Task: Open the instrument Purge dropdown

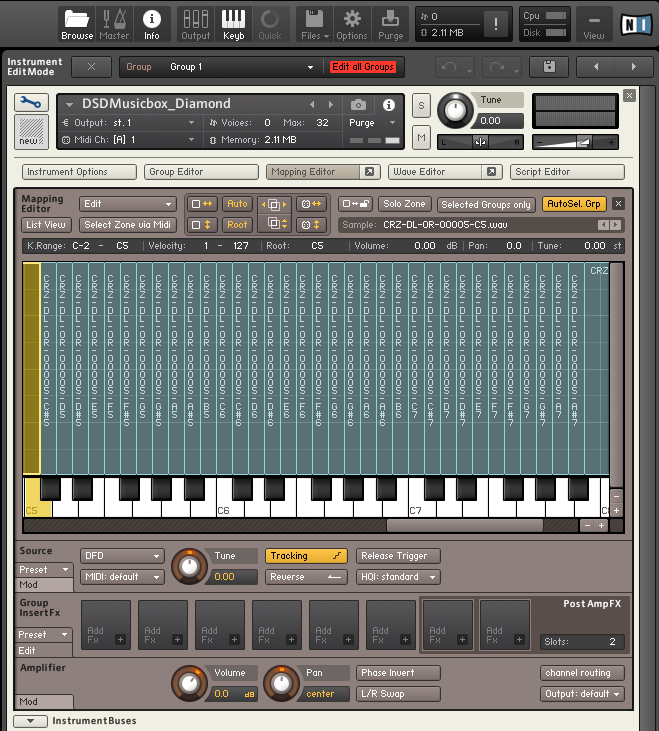Action: [372, 123]
